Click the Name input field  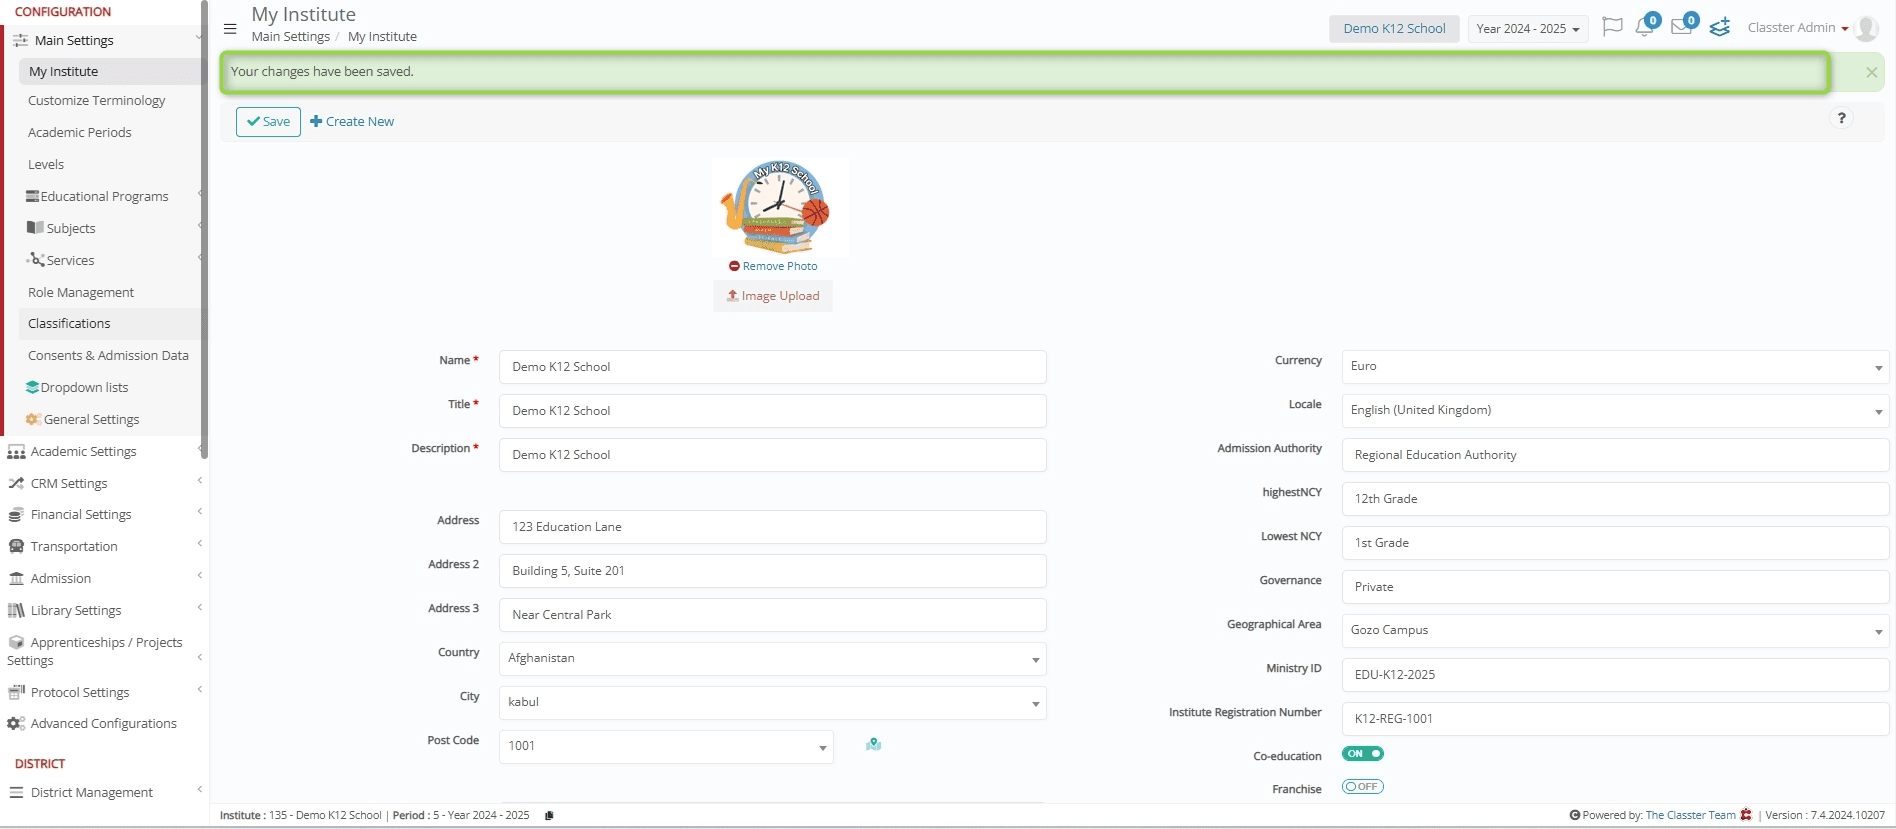tap(772, 367)
